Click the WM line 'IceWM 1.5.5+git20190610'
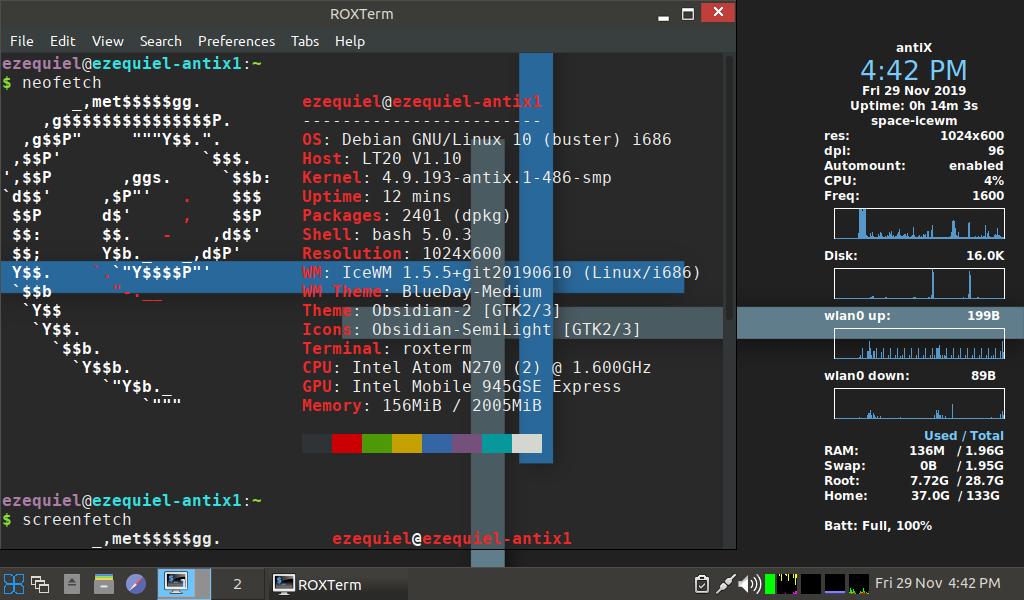Screen dimensions: 1024x600 501,272
